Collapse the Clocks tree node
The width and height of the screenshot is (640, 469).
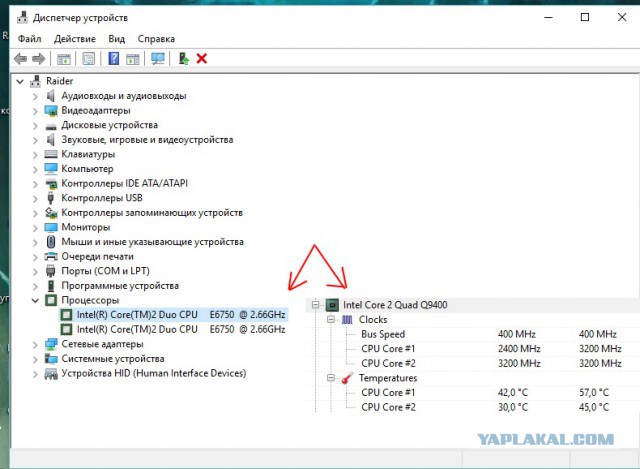coord(331,320)
